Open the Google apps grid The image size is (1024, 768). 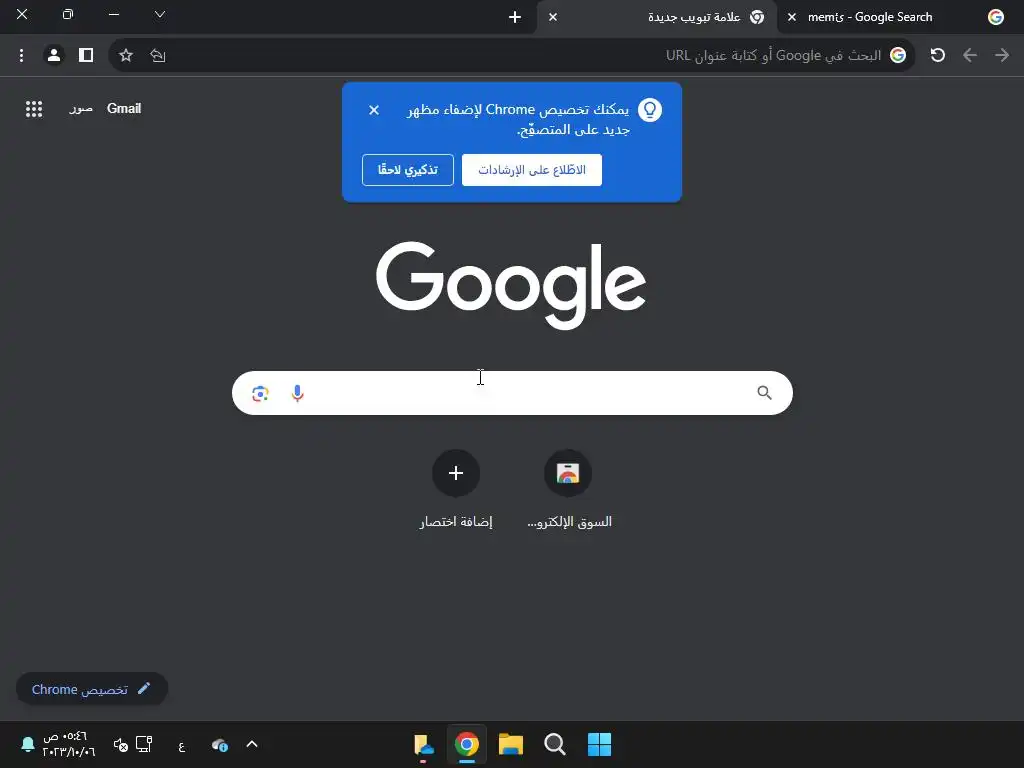[x=34, y=109]
